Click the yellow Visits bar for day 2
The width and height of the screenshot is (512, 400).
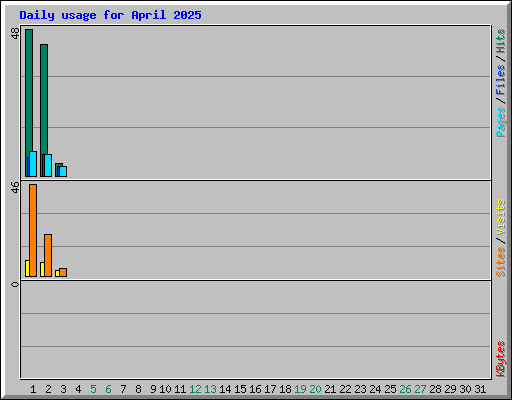42,270
